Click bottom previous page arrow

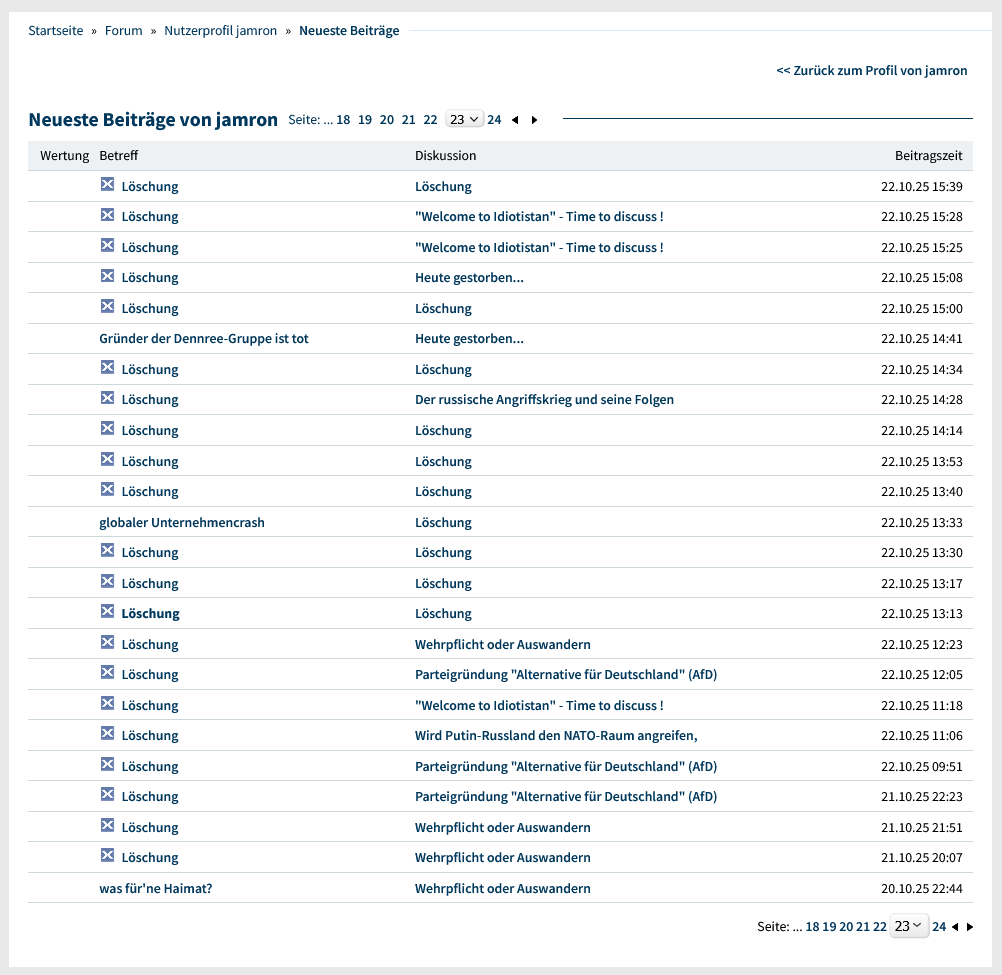pyautogui.click(x=955, y=927)
